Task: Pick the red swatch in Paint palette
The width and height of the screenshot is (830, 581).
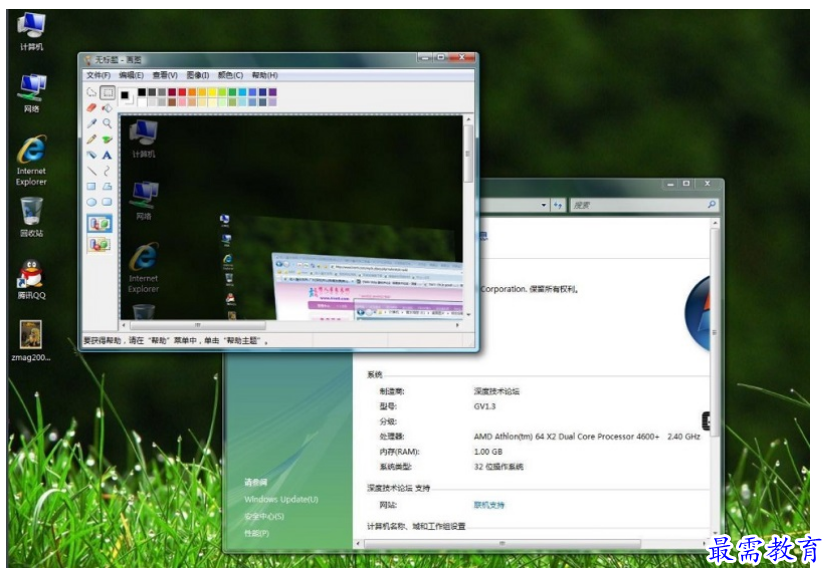Action: tap(182, 92)
